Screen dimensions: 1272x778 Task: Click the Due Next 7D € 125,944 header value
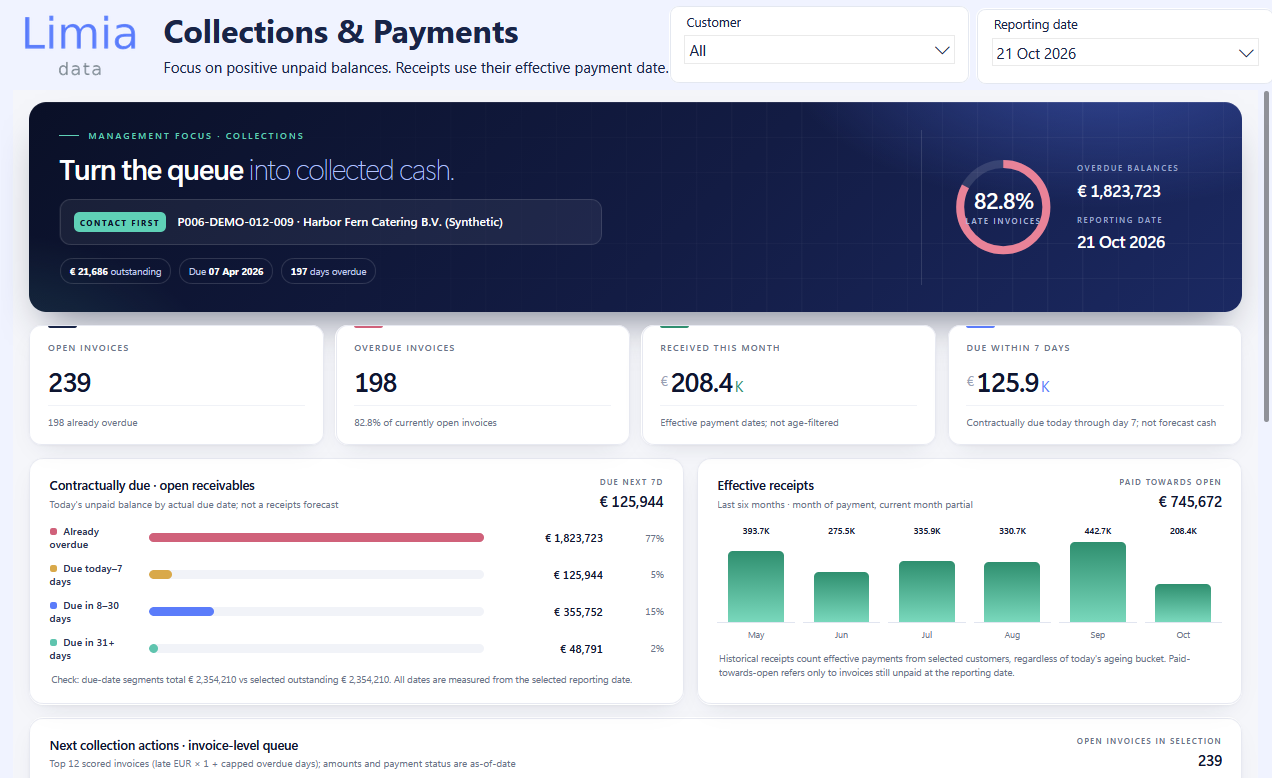pyautogui.click(x=631, y=502)
